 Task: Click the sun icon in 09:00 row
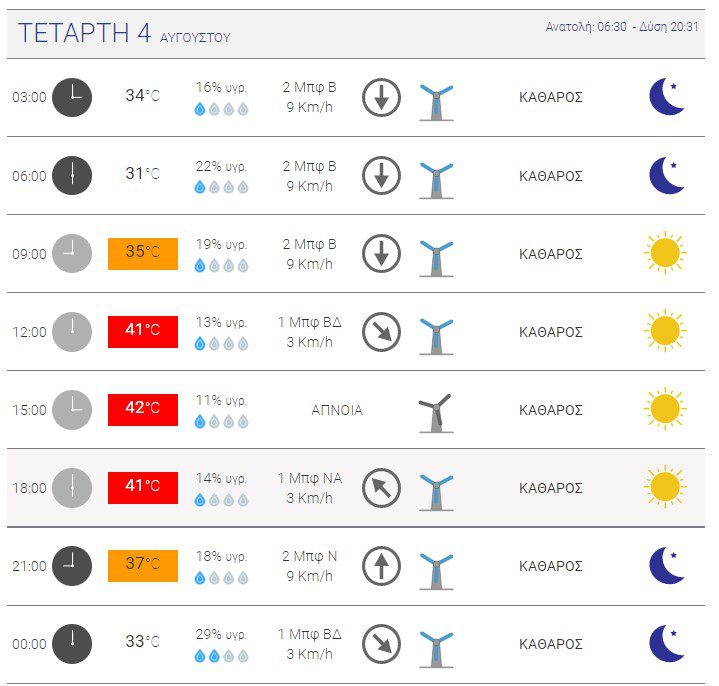pyautogui.click(x=665, y=253)
